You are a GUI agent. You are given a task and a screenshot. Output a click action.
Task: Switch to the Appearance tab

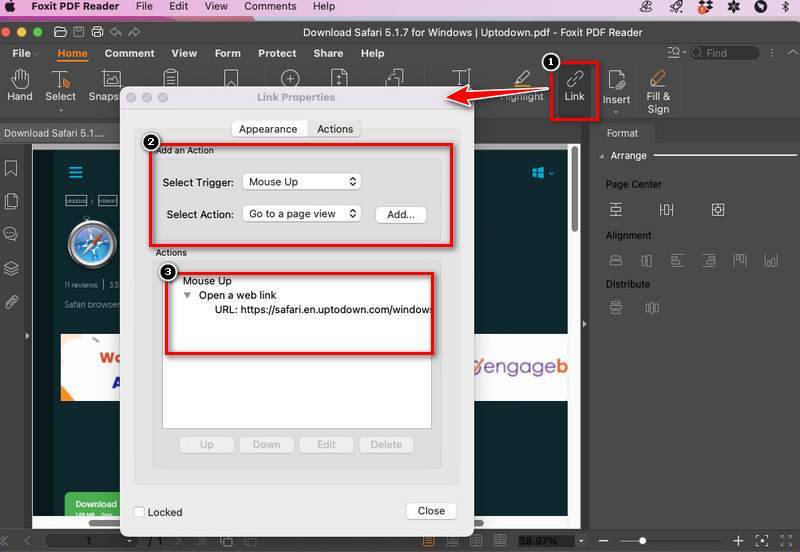(x=268, y=129)
